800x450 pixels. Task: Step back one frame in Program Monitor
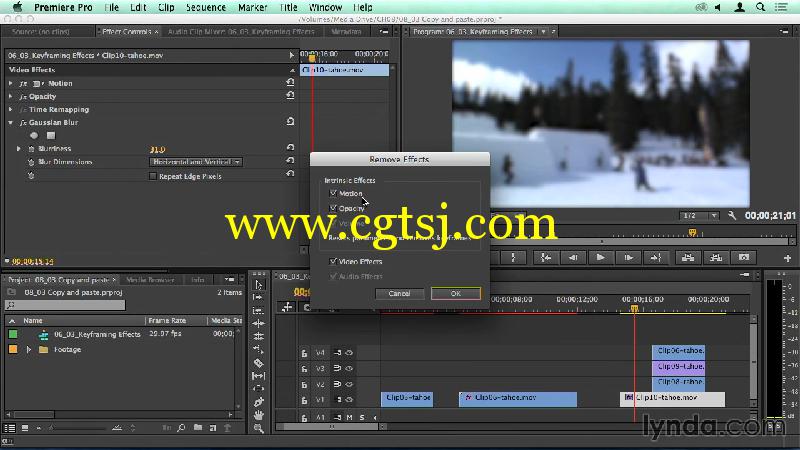pyautogui.click(x=573, y=258)
